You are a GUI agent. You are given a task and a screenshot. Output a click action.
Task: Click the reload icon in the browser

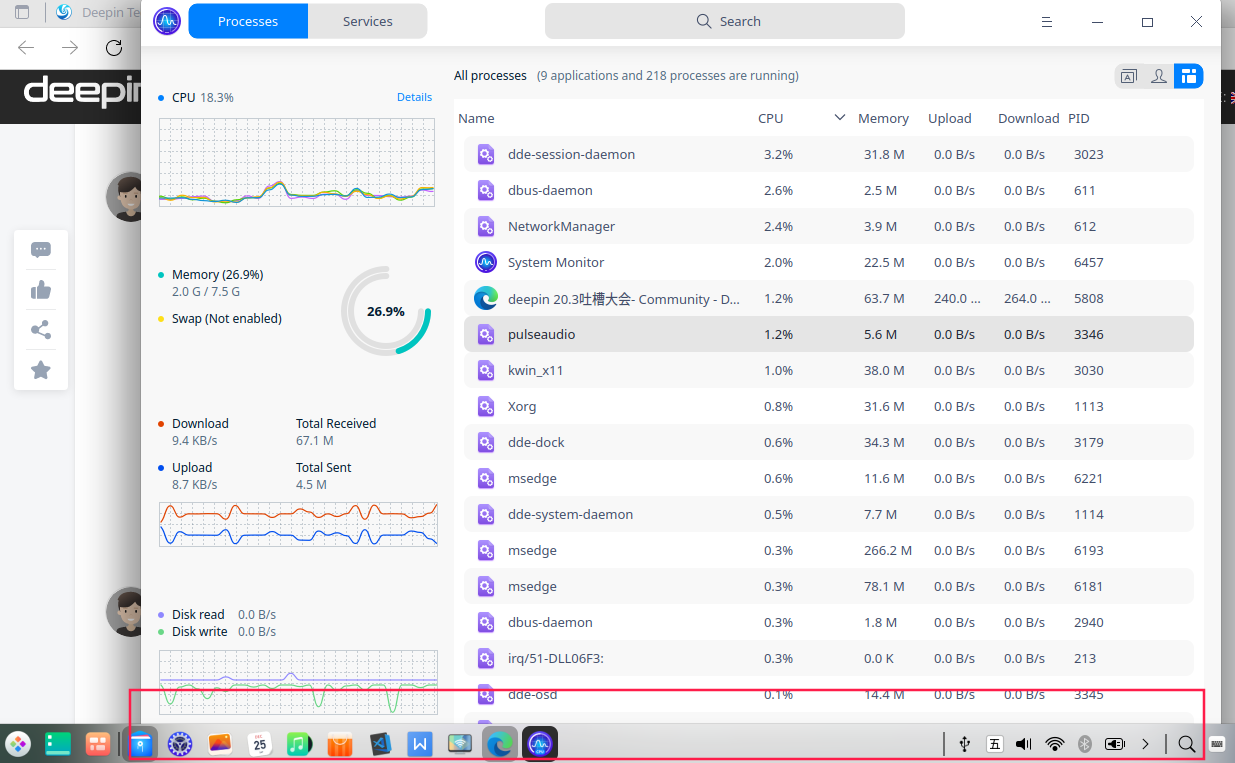coord(114,47)
